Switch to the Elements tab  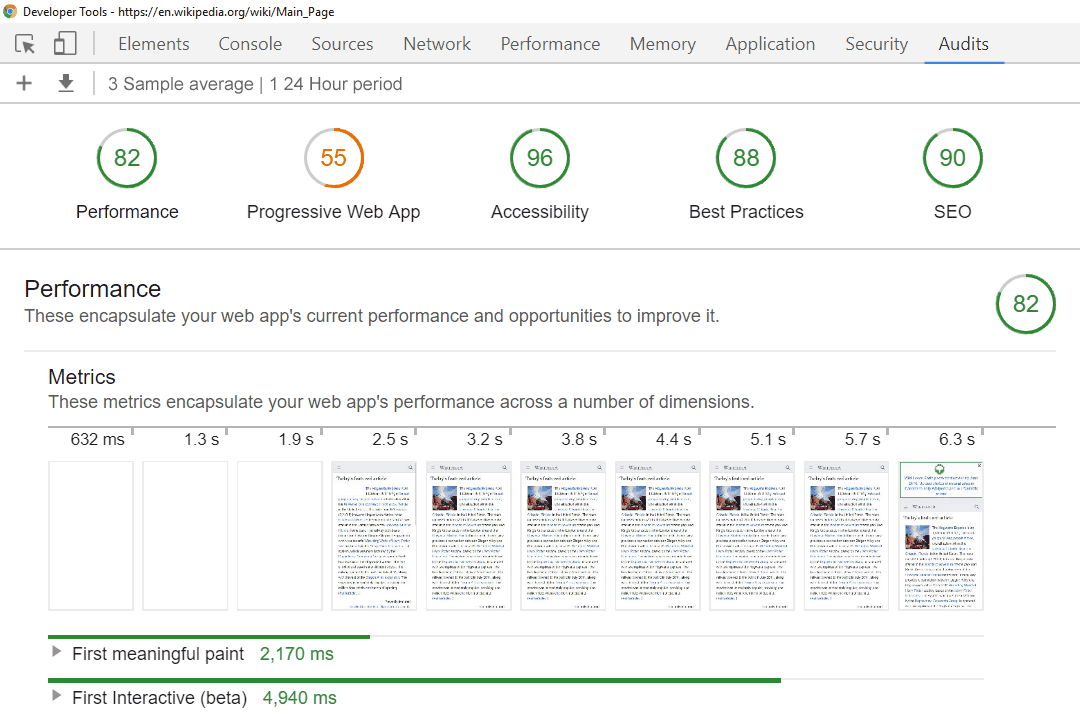click(153, 44)
